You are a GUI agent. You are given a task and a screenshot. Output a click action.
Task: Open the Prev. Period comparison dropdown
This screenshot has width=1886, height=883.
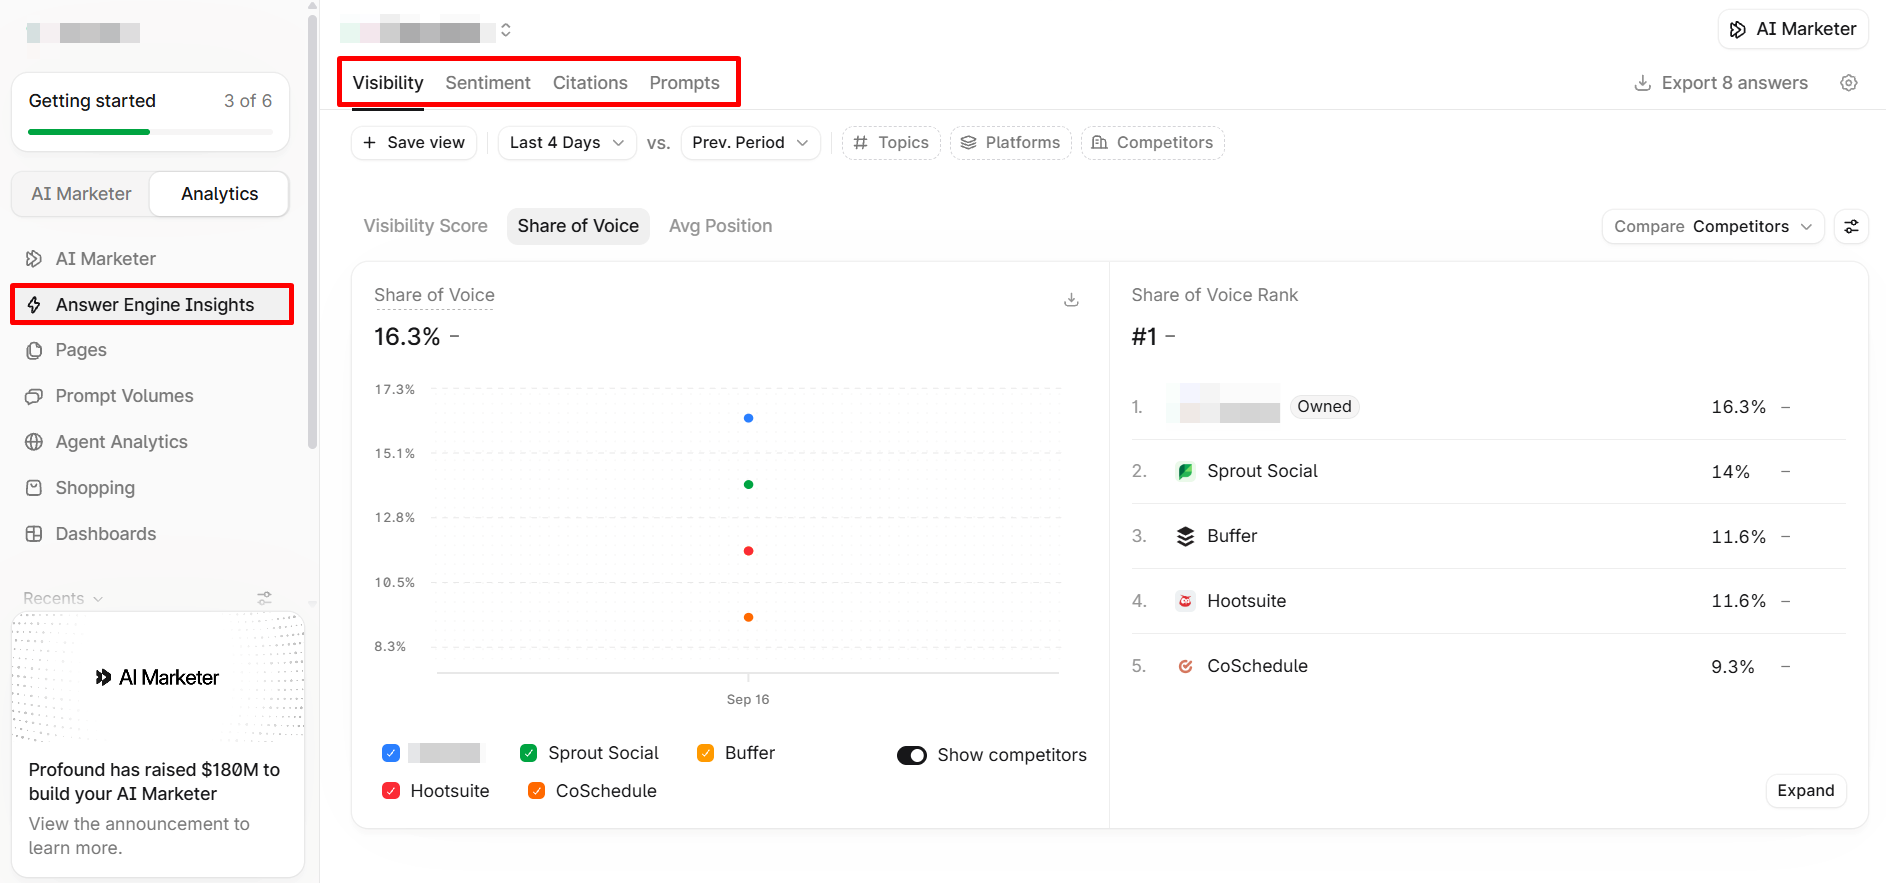coord(750,143)
